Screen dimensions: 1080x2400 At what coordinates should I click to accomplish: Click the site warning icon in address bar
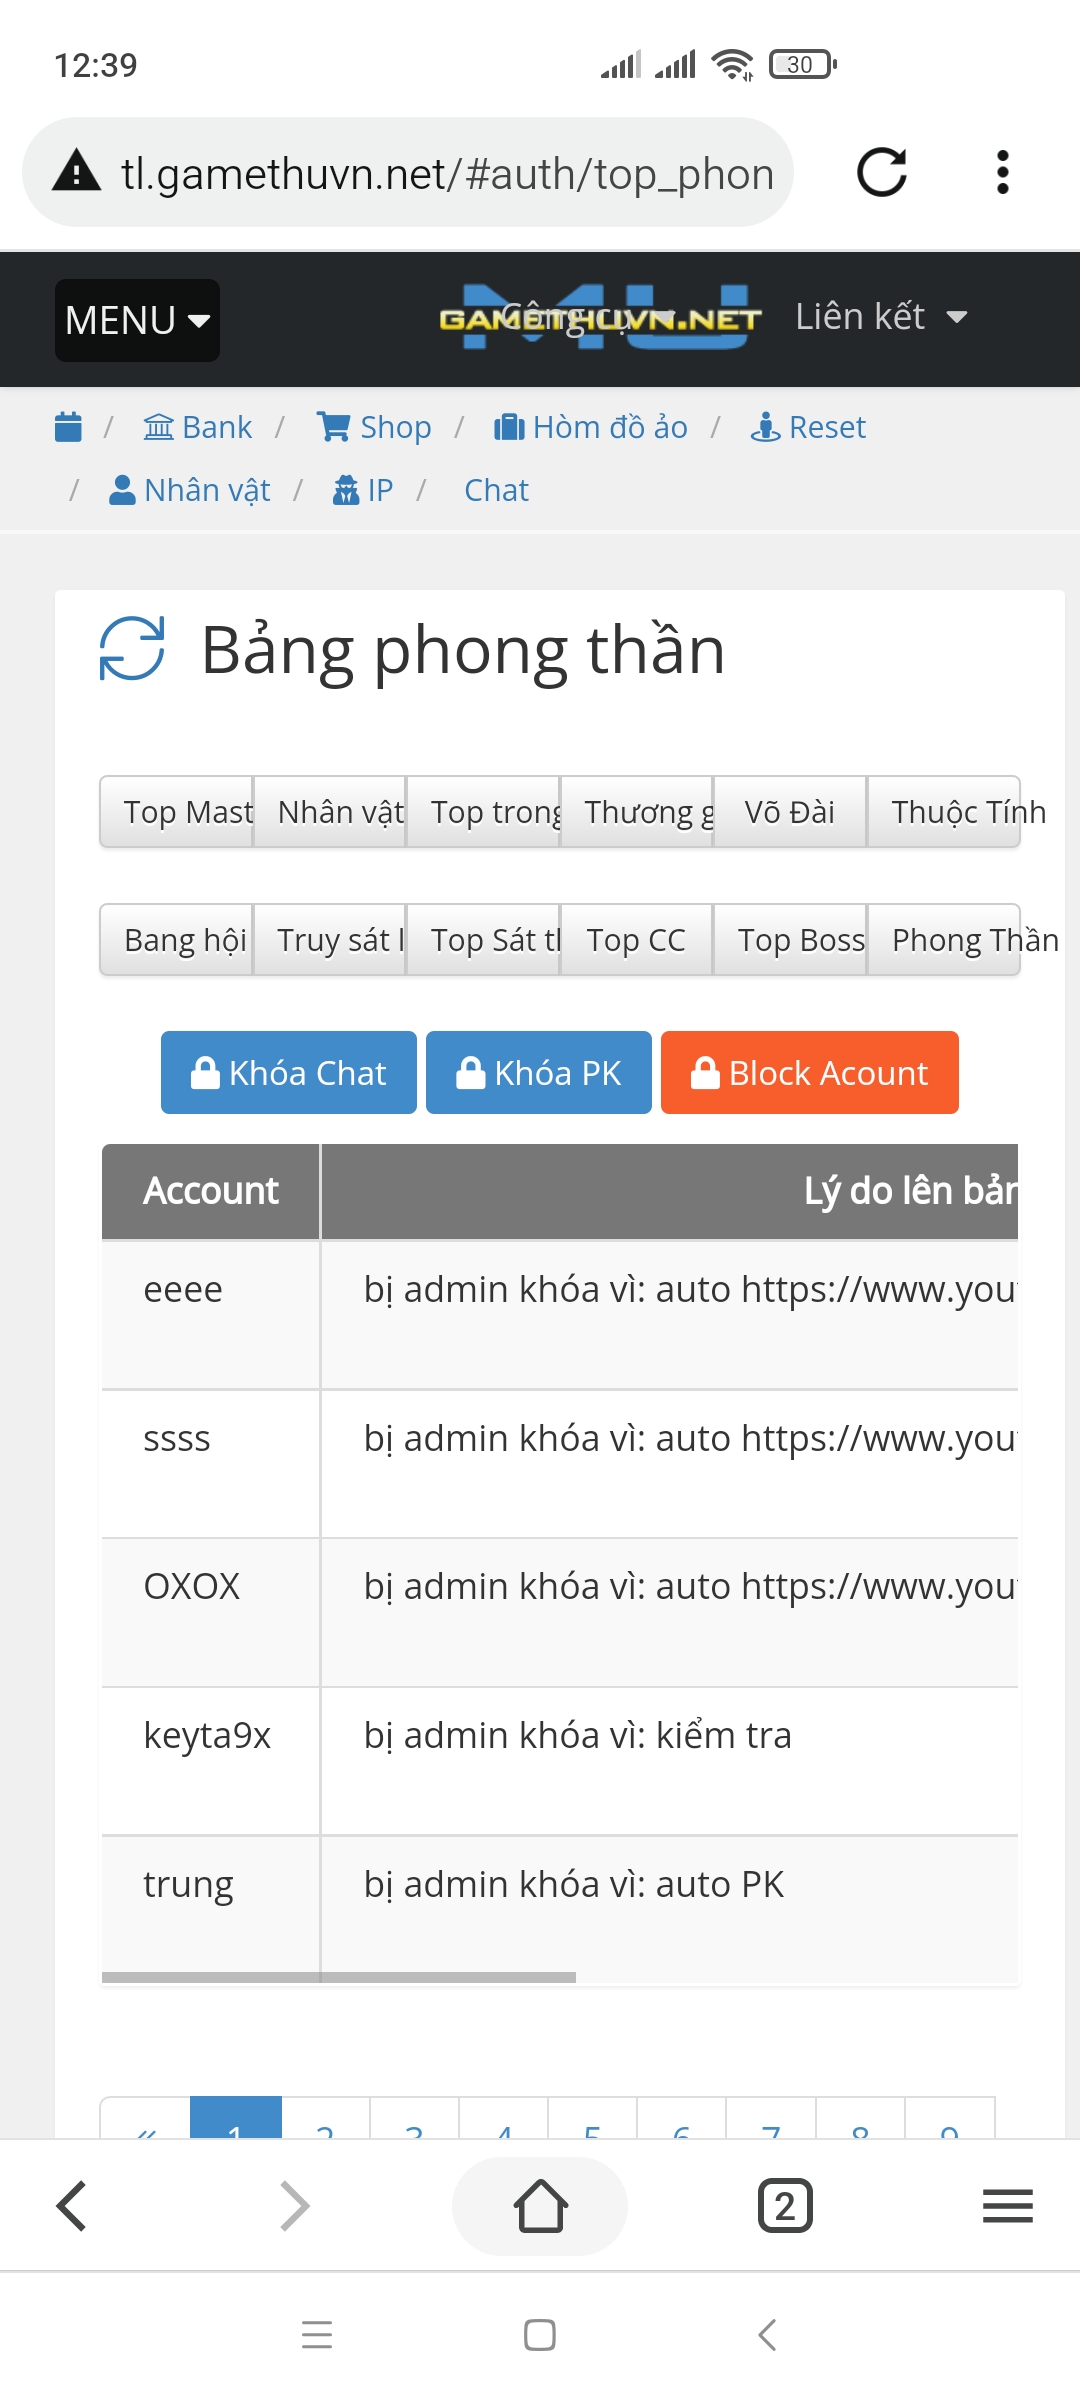tap(77, 171)
